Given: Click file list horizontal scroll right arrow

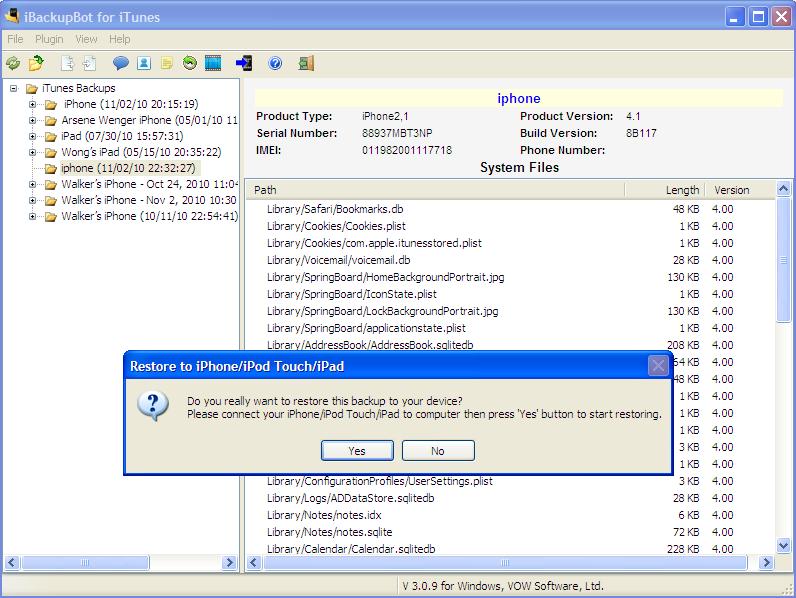Looking at the screenshot, I should pyautogui.click(x=766, y=562).
